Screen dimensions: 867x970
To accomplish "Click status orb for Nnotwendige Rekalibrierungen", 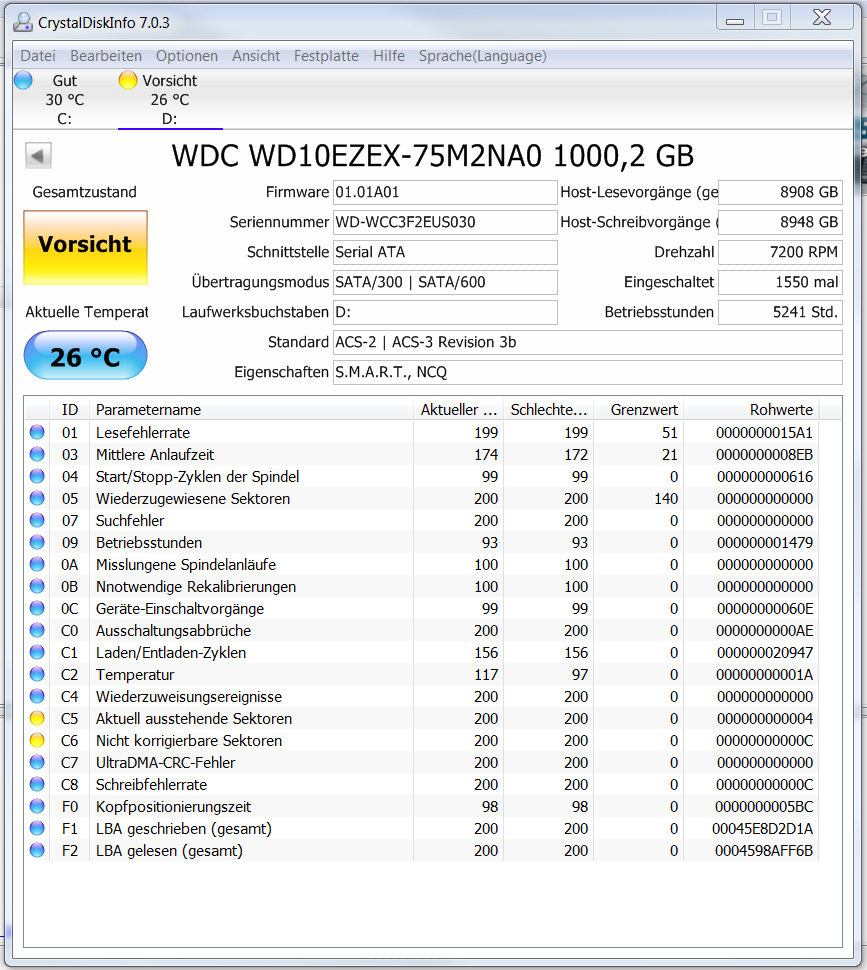I will (37, 586).
